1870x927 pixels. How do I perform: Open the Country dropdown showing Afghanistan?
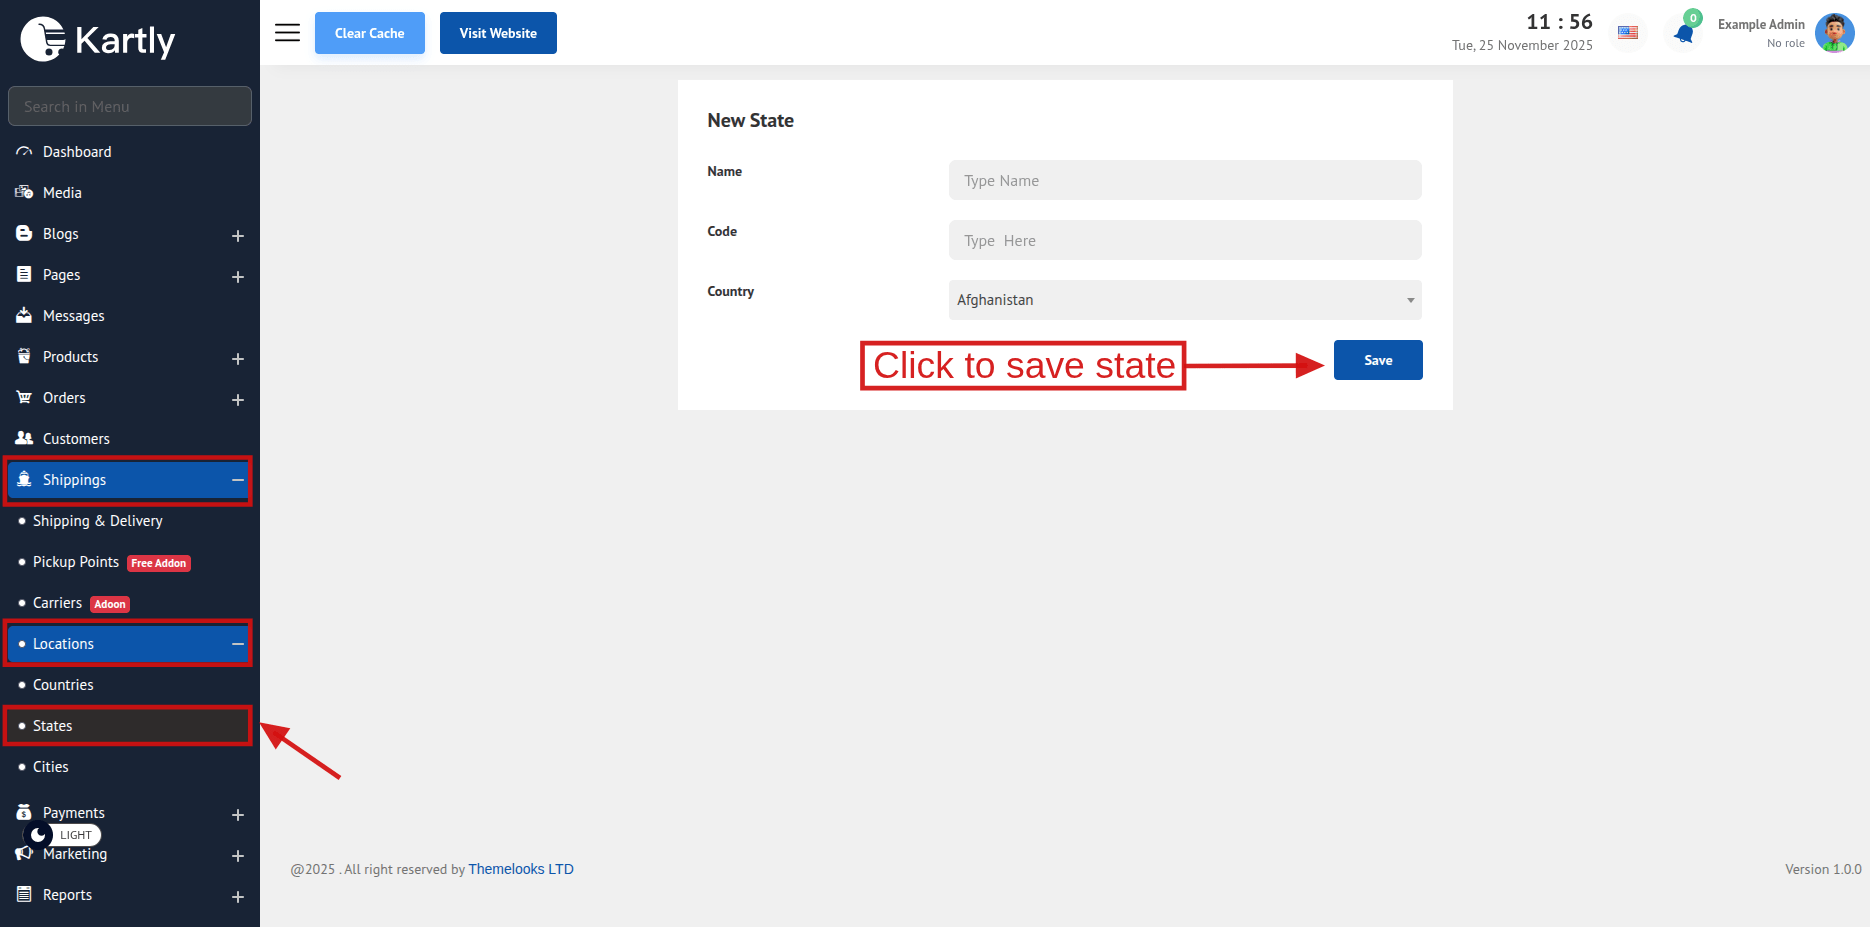coord(1184,300)
